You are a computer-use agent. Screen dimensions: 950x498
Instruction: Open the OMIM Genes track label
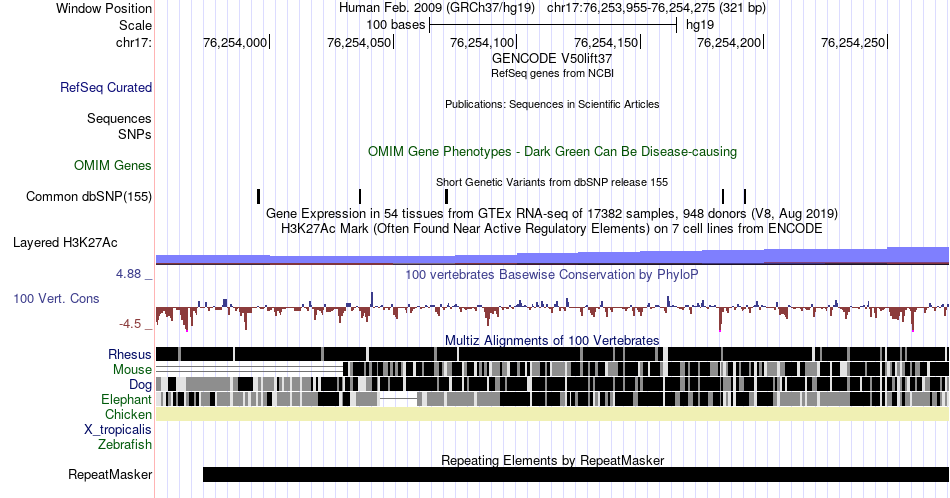[113, 165]
